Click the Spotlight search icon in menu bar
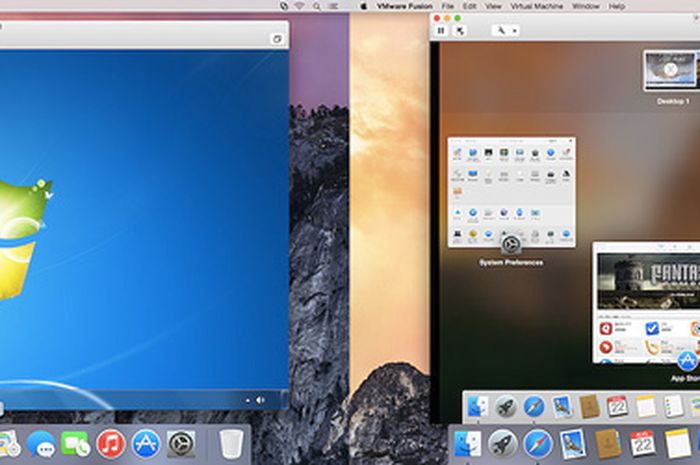Viewport: 700px width, 465px height. (x=317, y=6)
